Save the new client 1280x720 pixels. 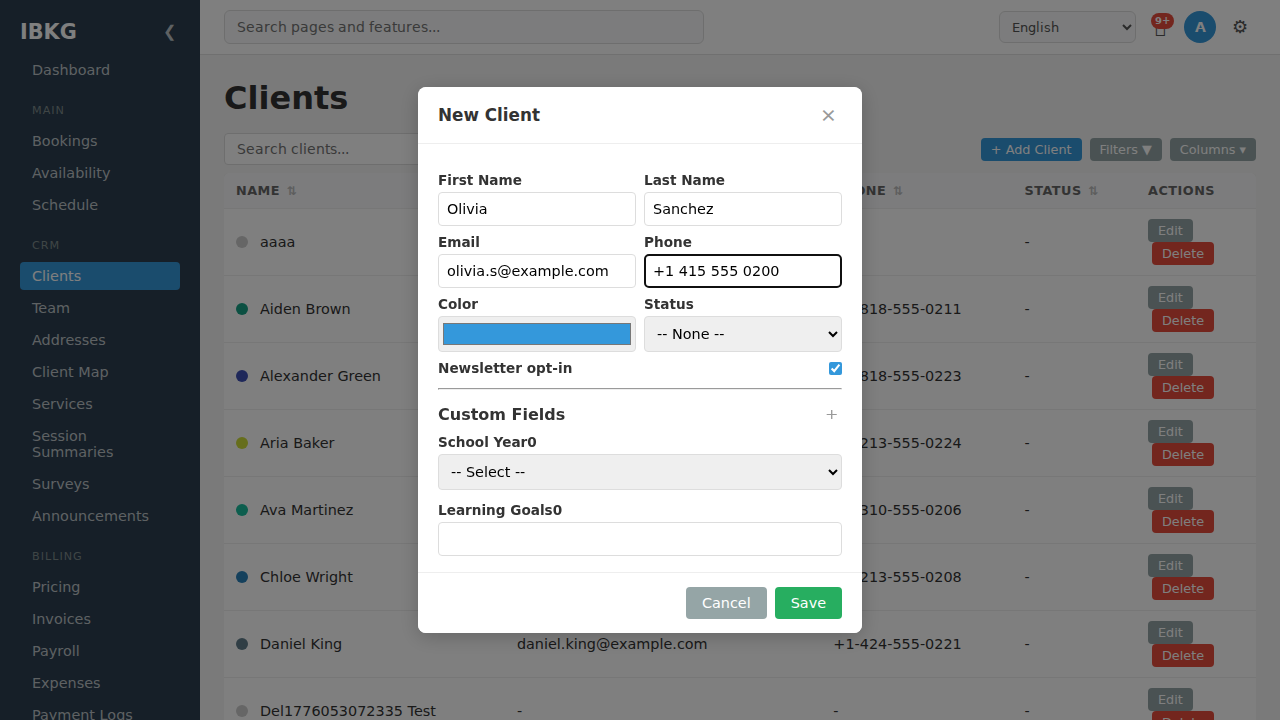click(x=808, y=603)
